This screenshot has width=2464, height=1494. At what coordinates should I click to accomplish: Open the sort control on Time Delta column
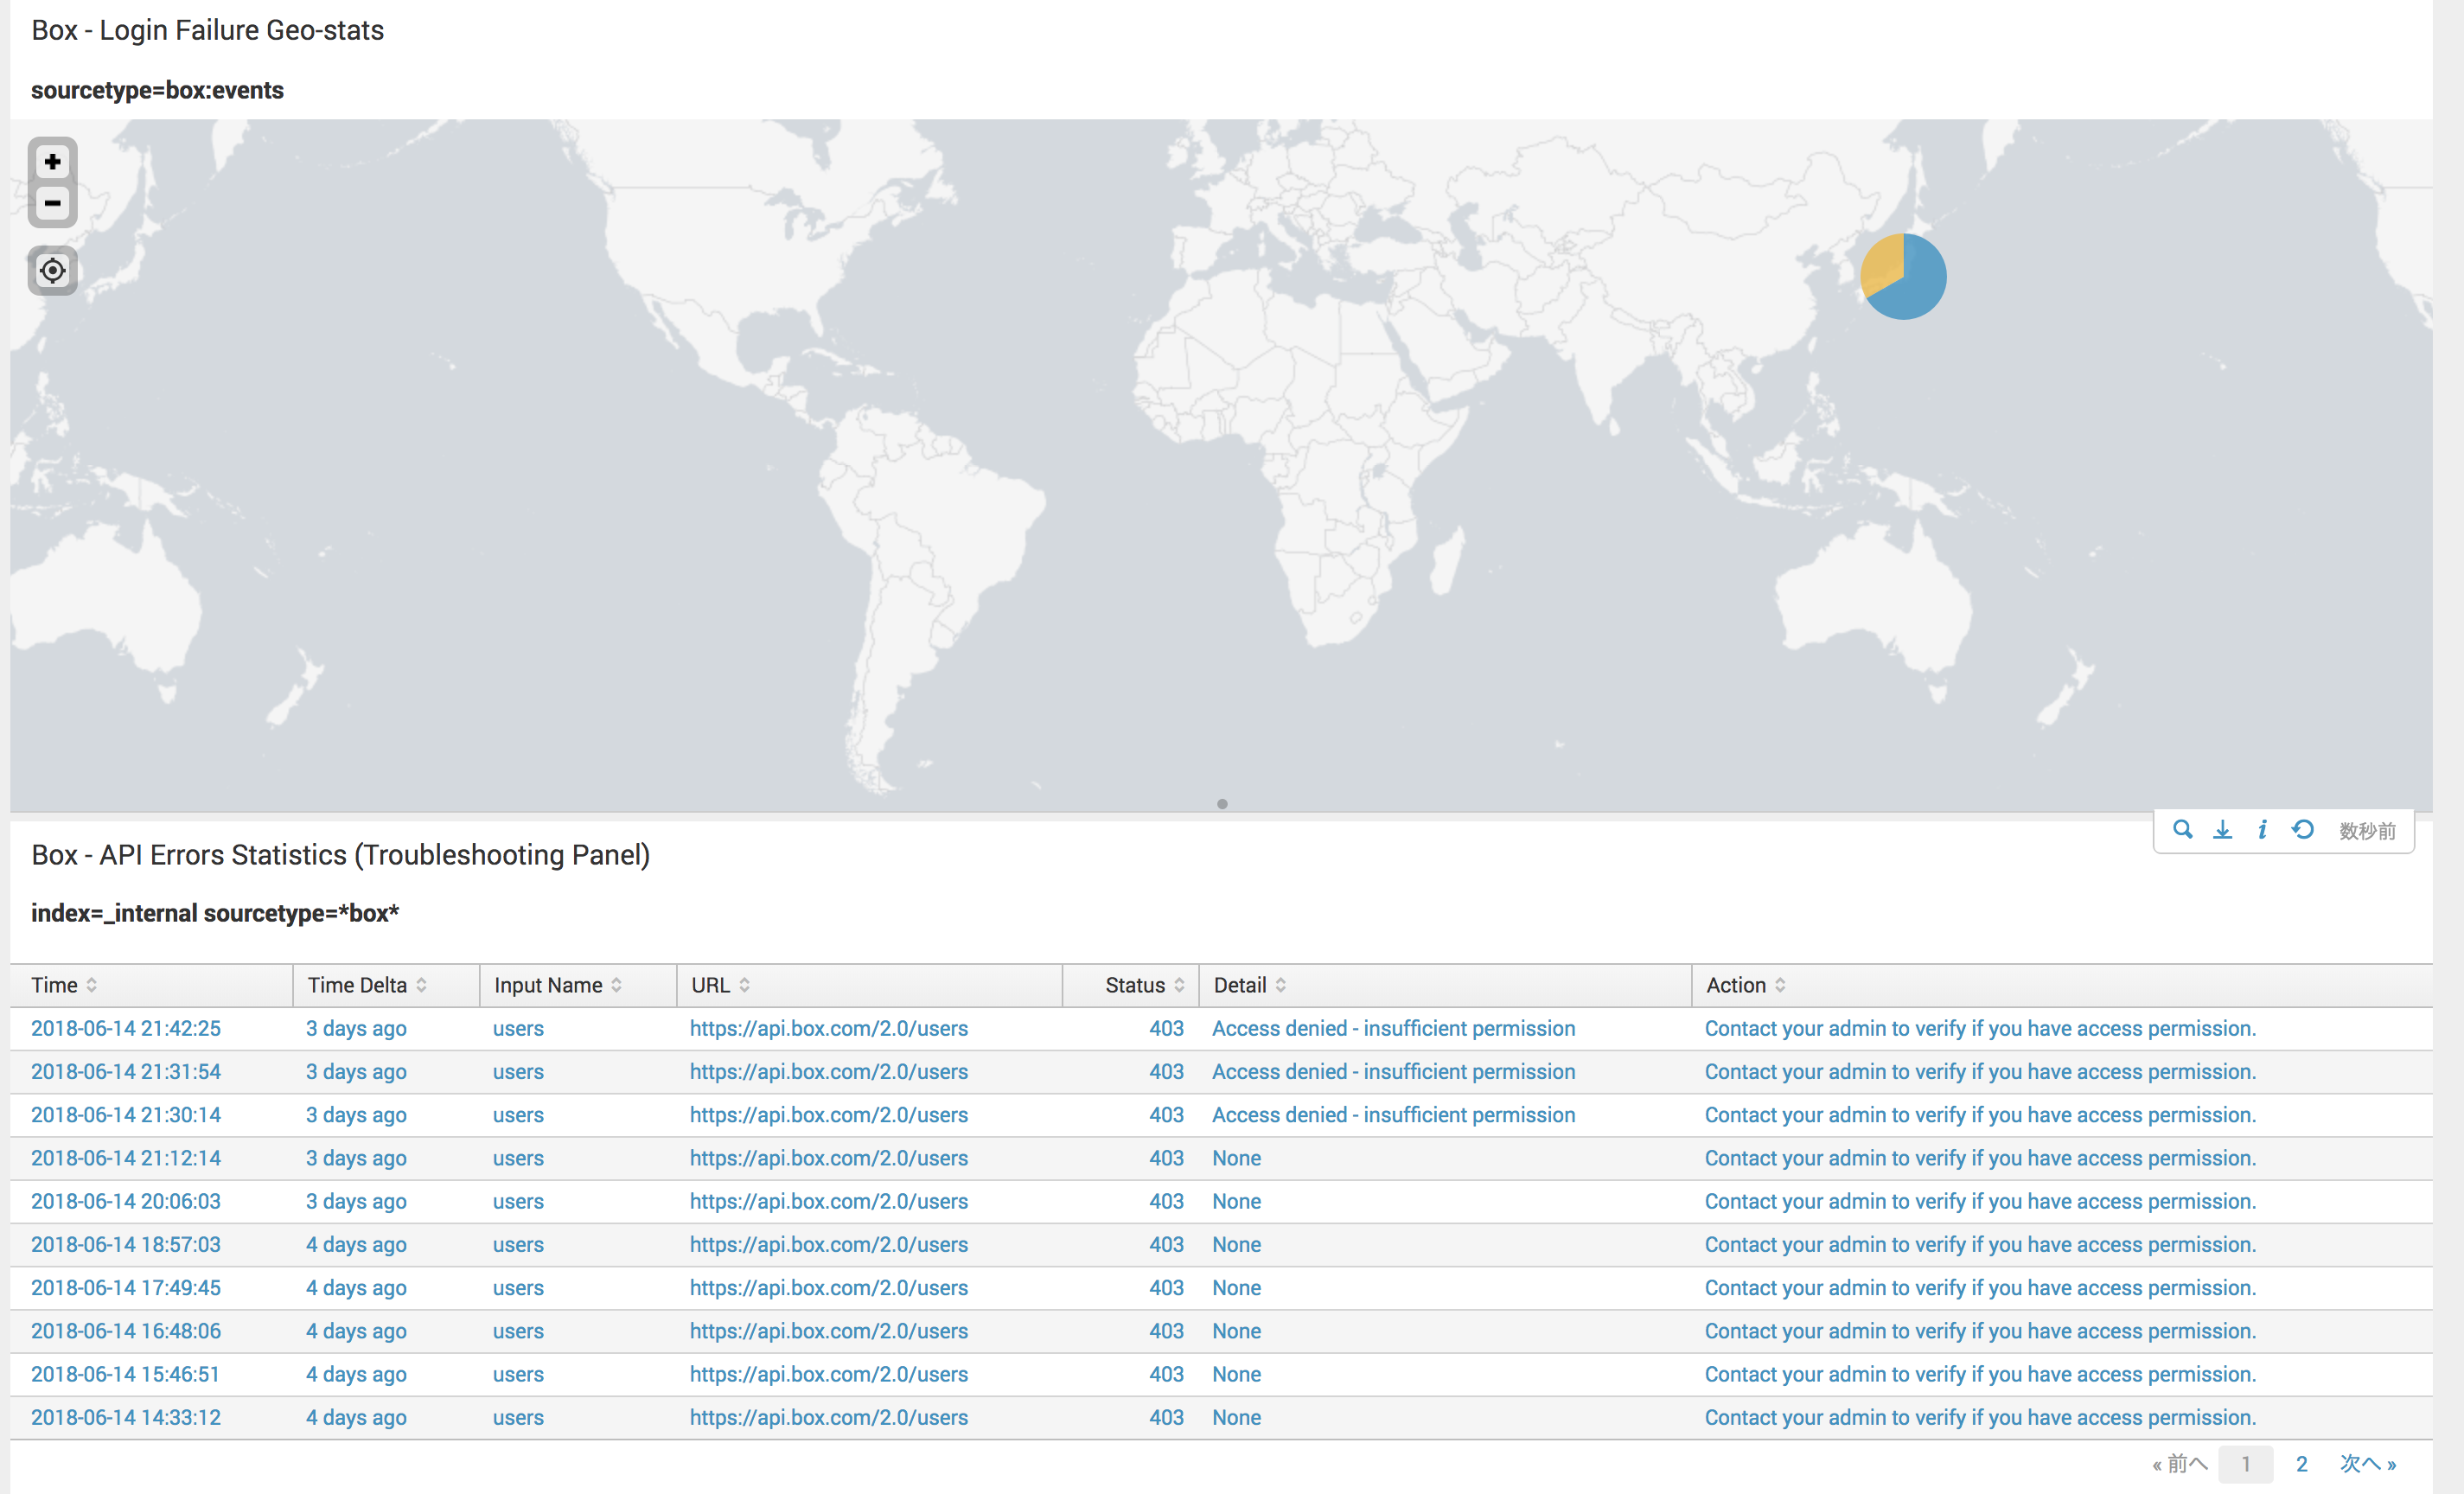tap(423, 985)
